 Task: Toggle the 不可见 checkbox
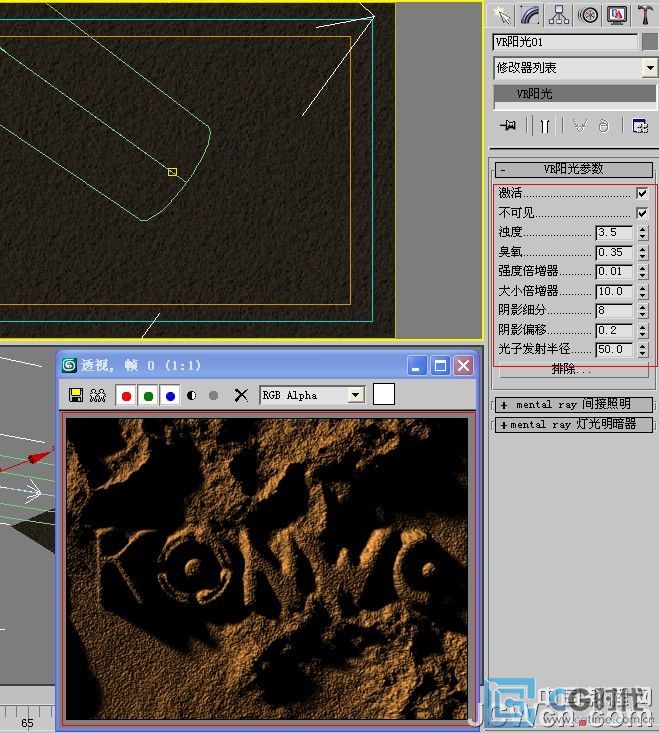click(x=642, y=213)
